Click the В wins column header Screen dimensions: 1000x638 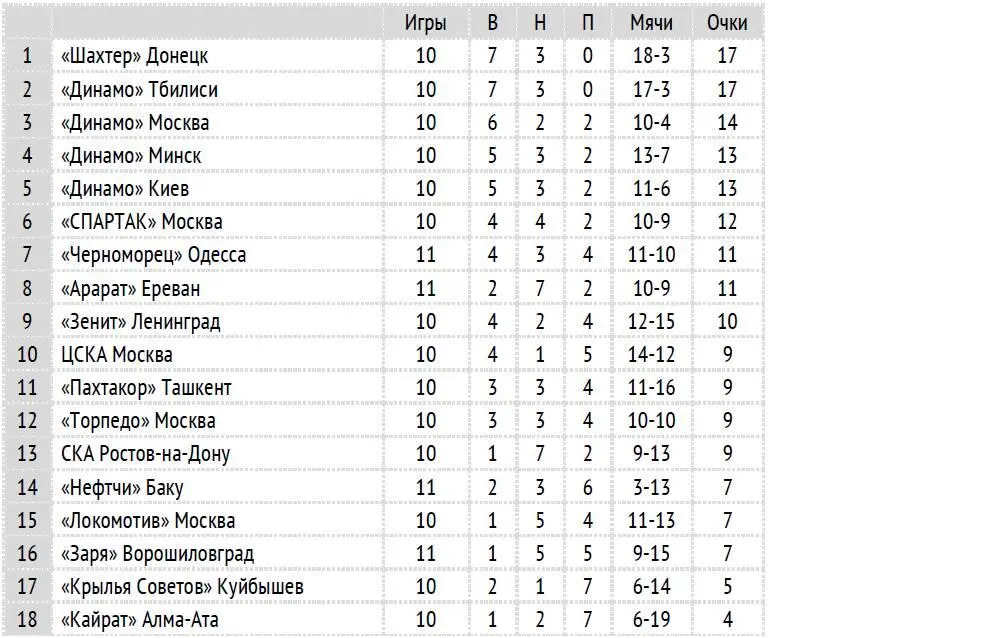tap(492, 23)
